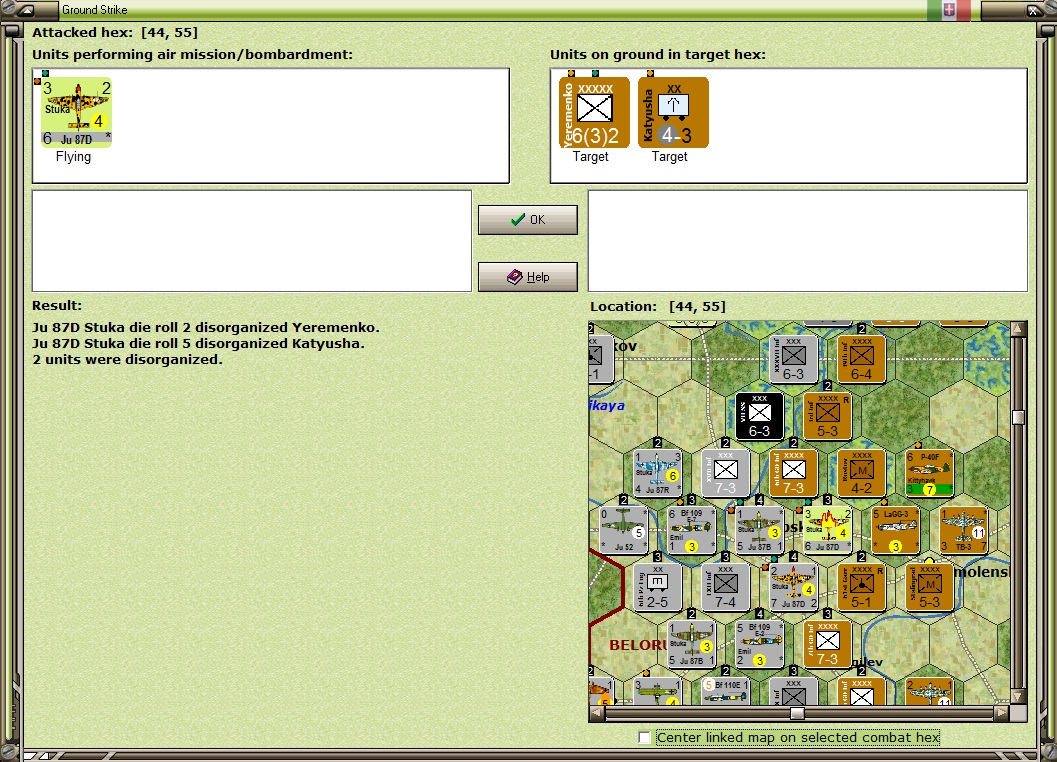Click the black SS 6-3 corps on map
The height and width of the screenshot is (762, 1057).
pyautogui.click(x=759, y=416)
